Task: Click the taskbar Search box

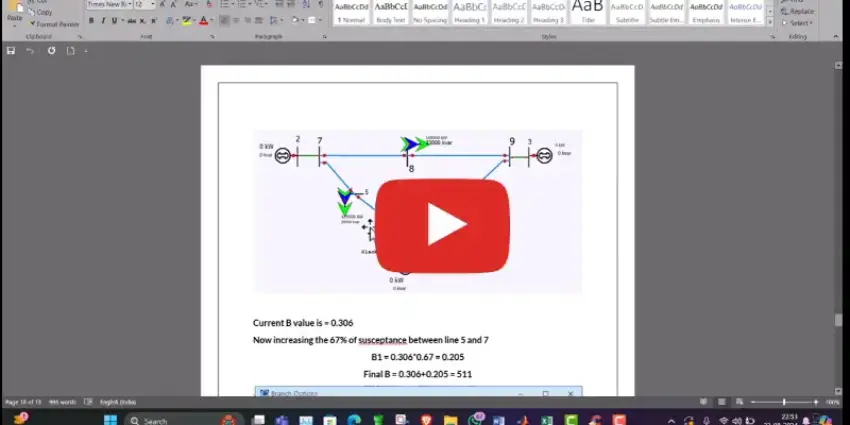Action: point(183,420)
